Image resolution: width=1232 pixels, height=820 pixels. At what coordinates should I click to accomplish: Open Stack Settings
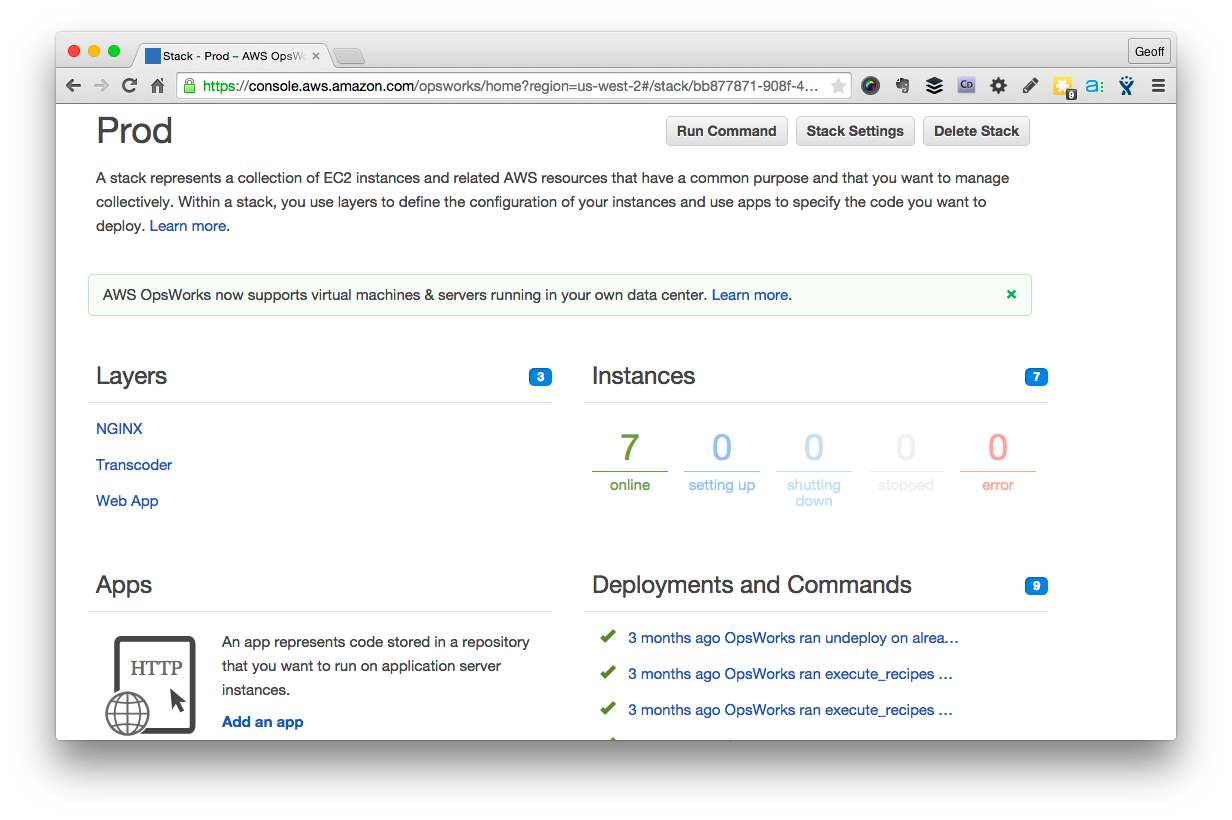855,131
